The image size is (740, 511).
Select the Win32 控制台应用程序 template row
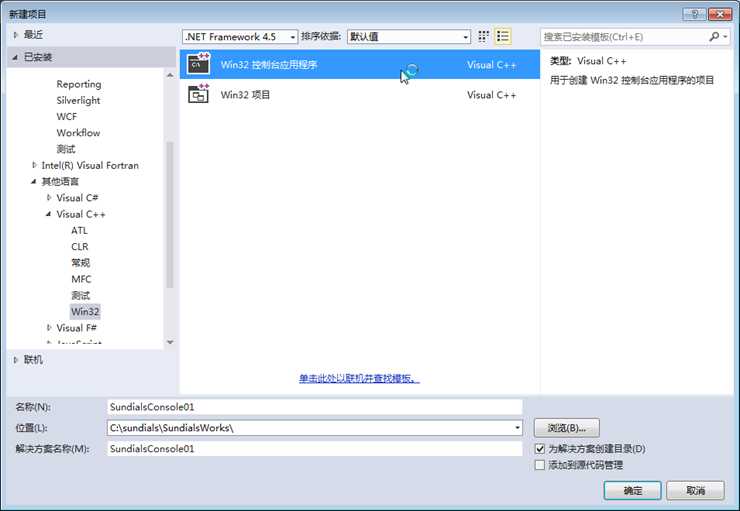coord(360,64)
